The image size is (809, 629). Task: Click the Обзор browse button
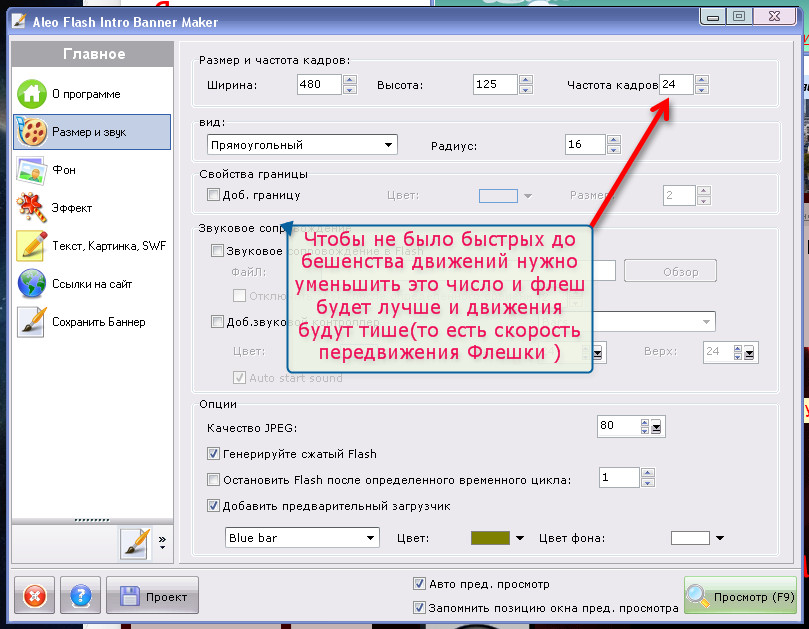[x=670, y=271]
